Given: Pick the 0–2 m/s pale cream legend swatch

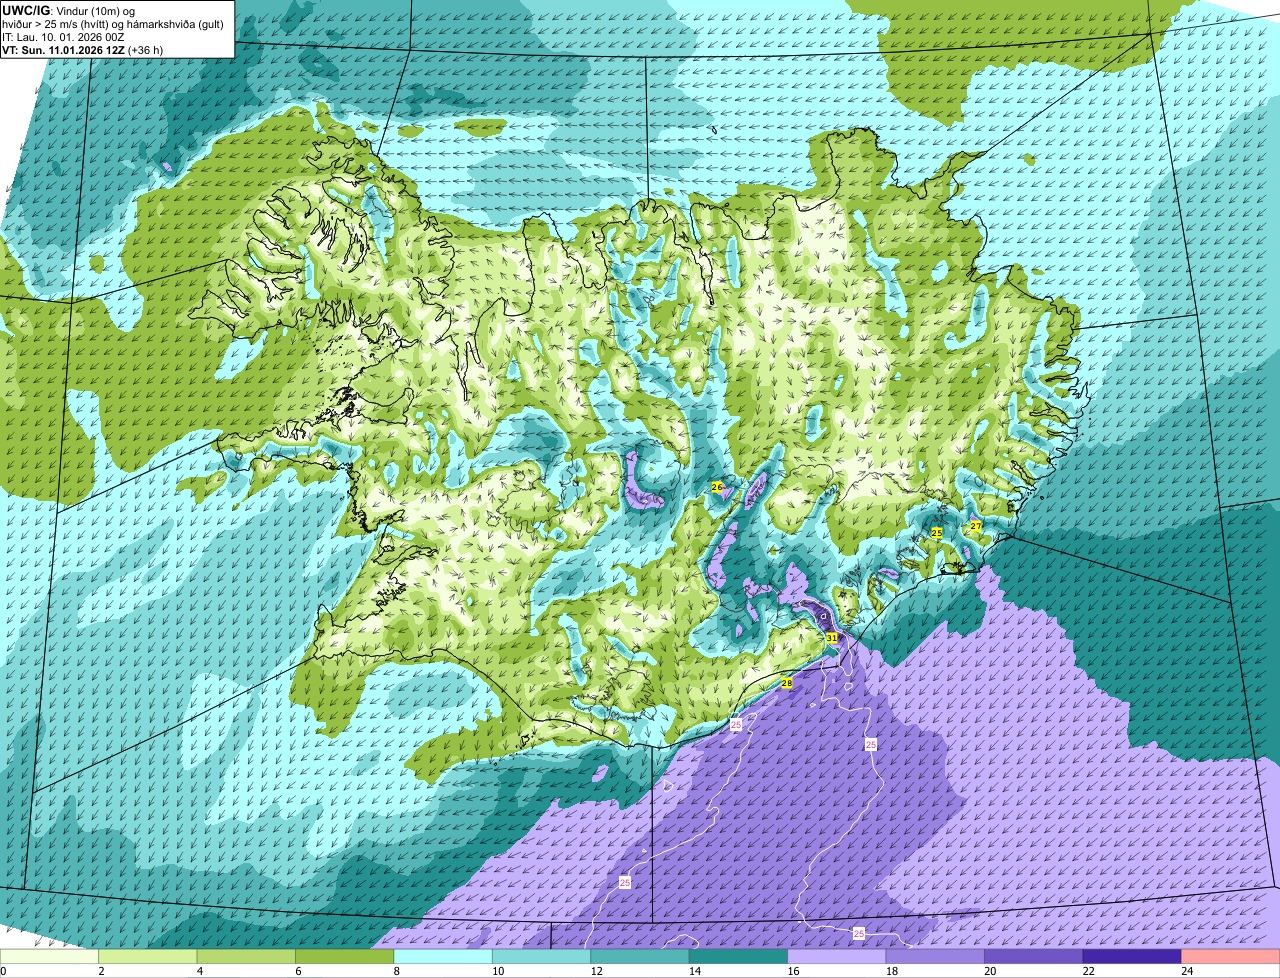Looking at the screenshot, I should (49, 957).
